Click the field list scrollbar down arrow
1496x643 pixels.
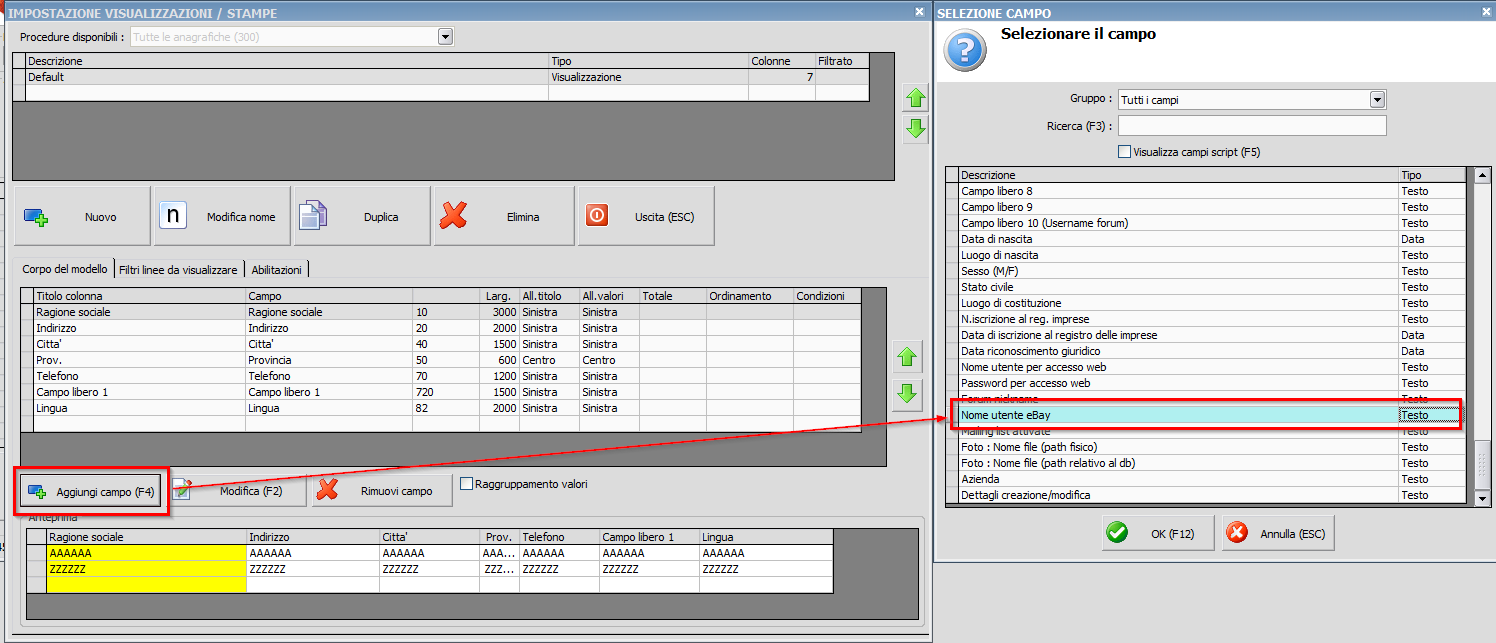tap(1483, 497)
